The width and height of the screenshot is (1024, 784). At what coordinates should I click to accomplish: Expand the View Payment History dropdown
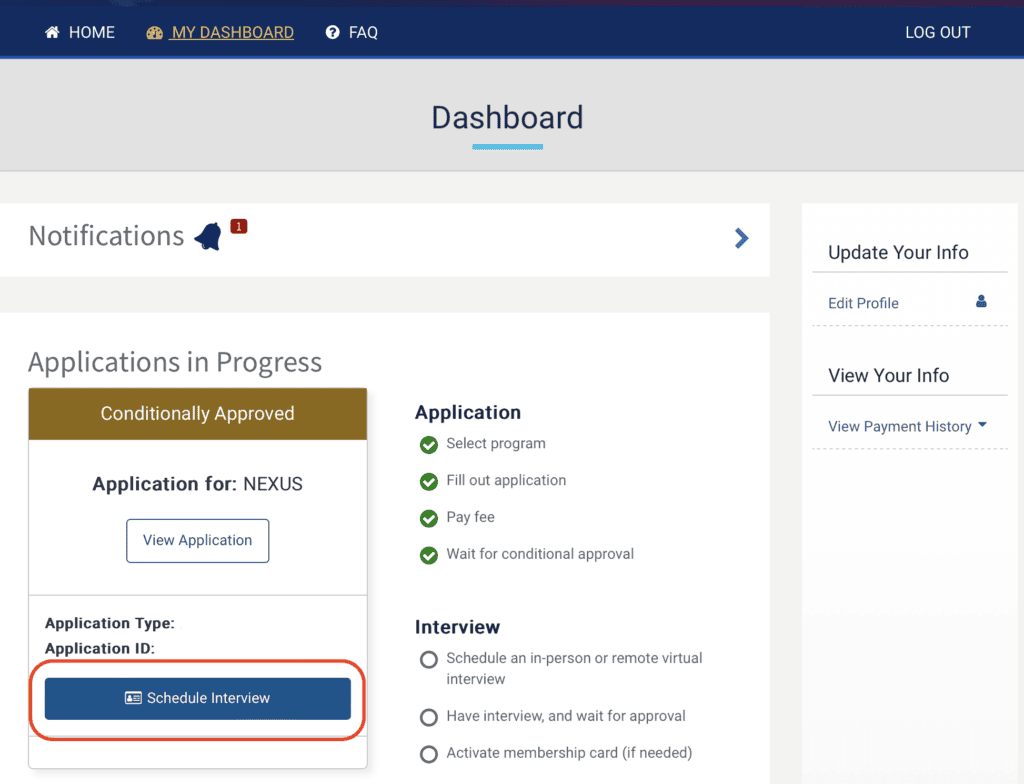coord(900,426)
